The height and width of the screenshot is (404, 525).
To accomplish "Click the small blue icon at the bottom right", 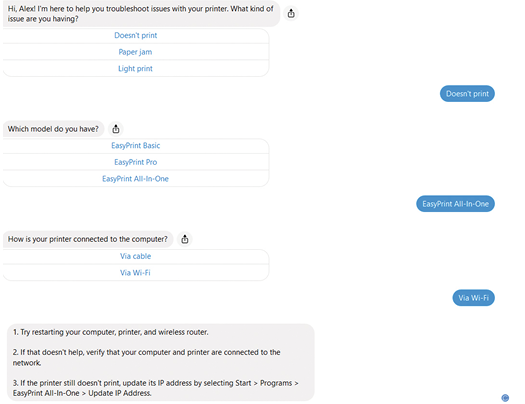I will [x=505, y=398].
